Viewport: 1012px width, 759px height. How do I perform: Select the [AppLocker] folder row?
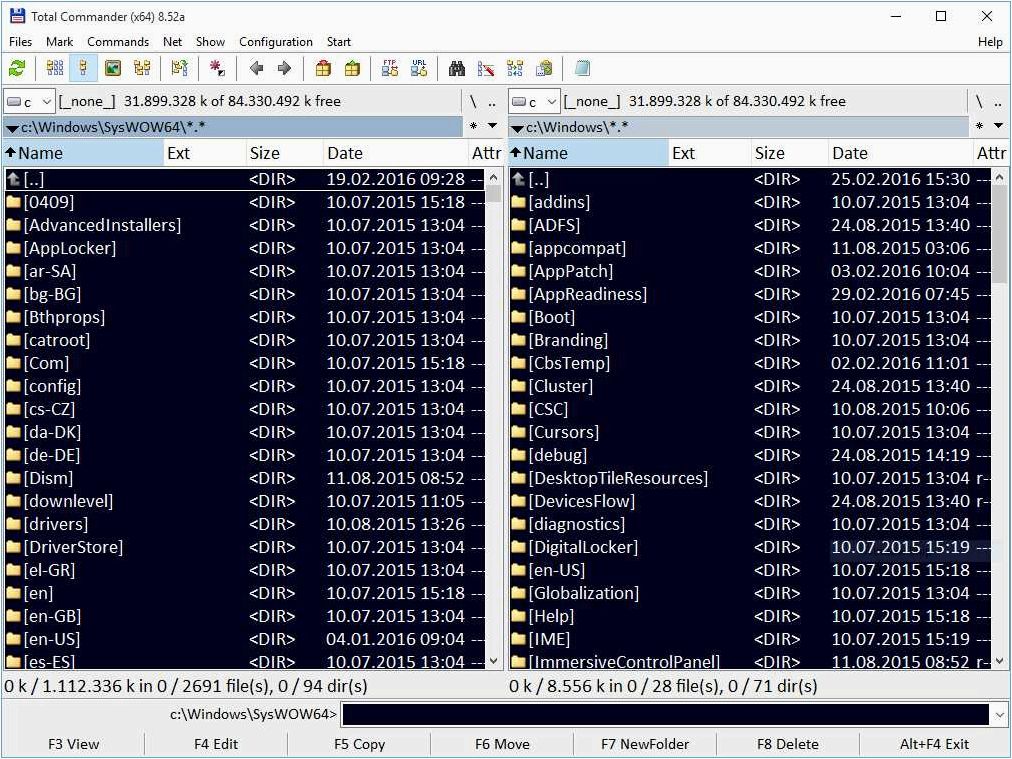click(245, 248)
